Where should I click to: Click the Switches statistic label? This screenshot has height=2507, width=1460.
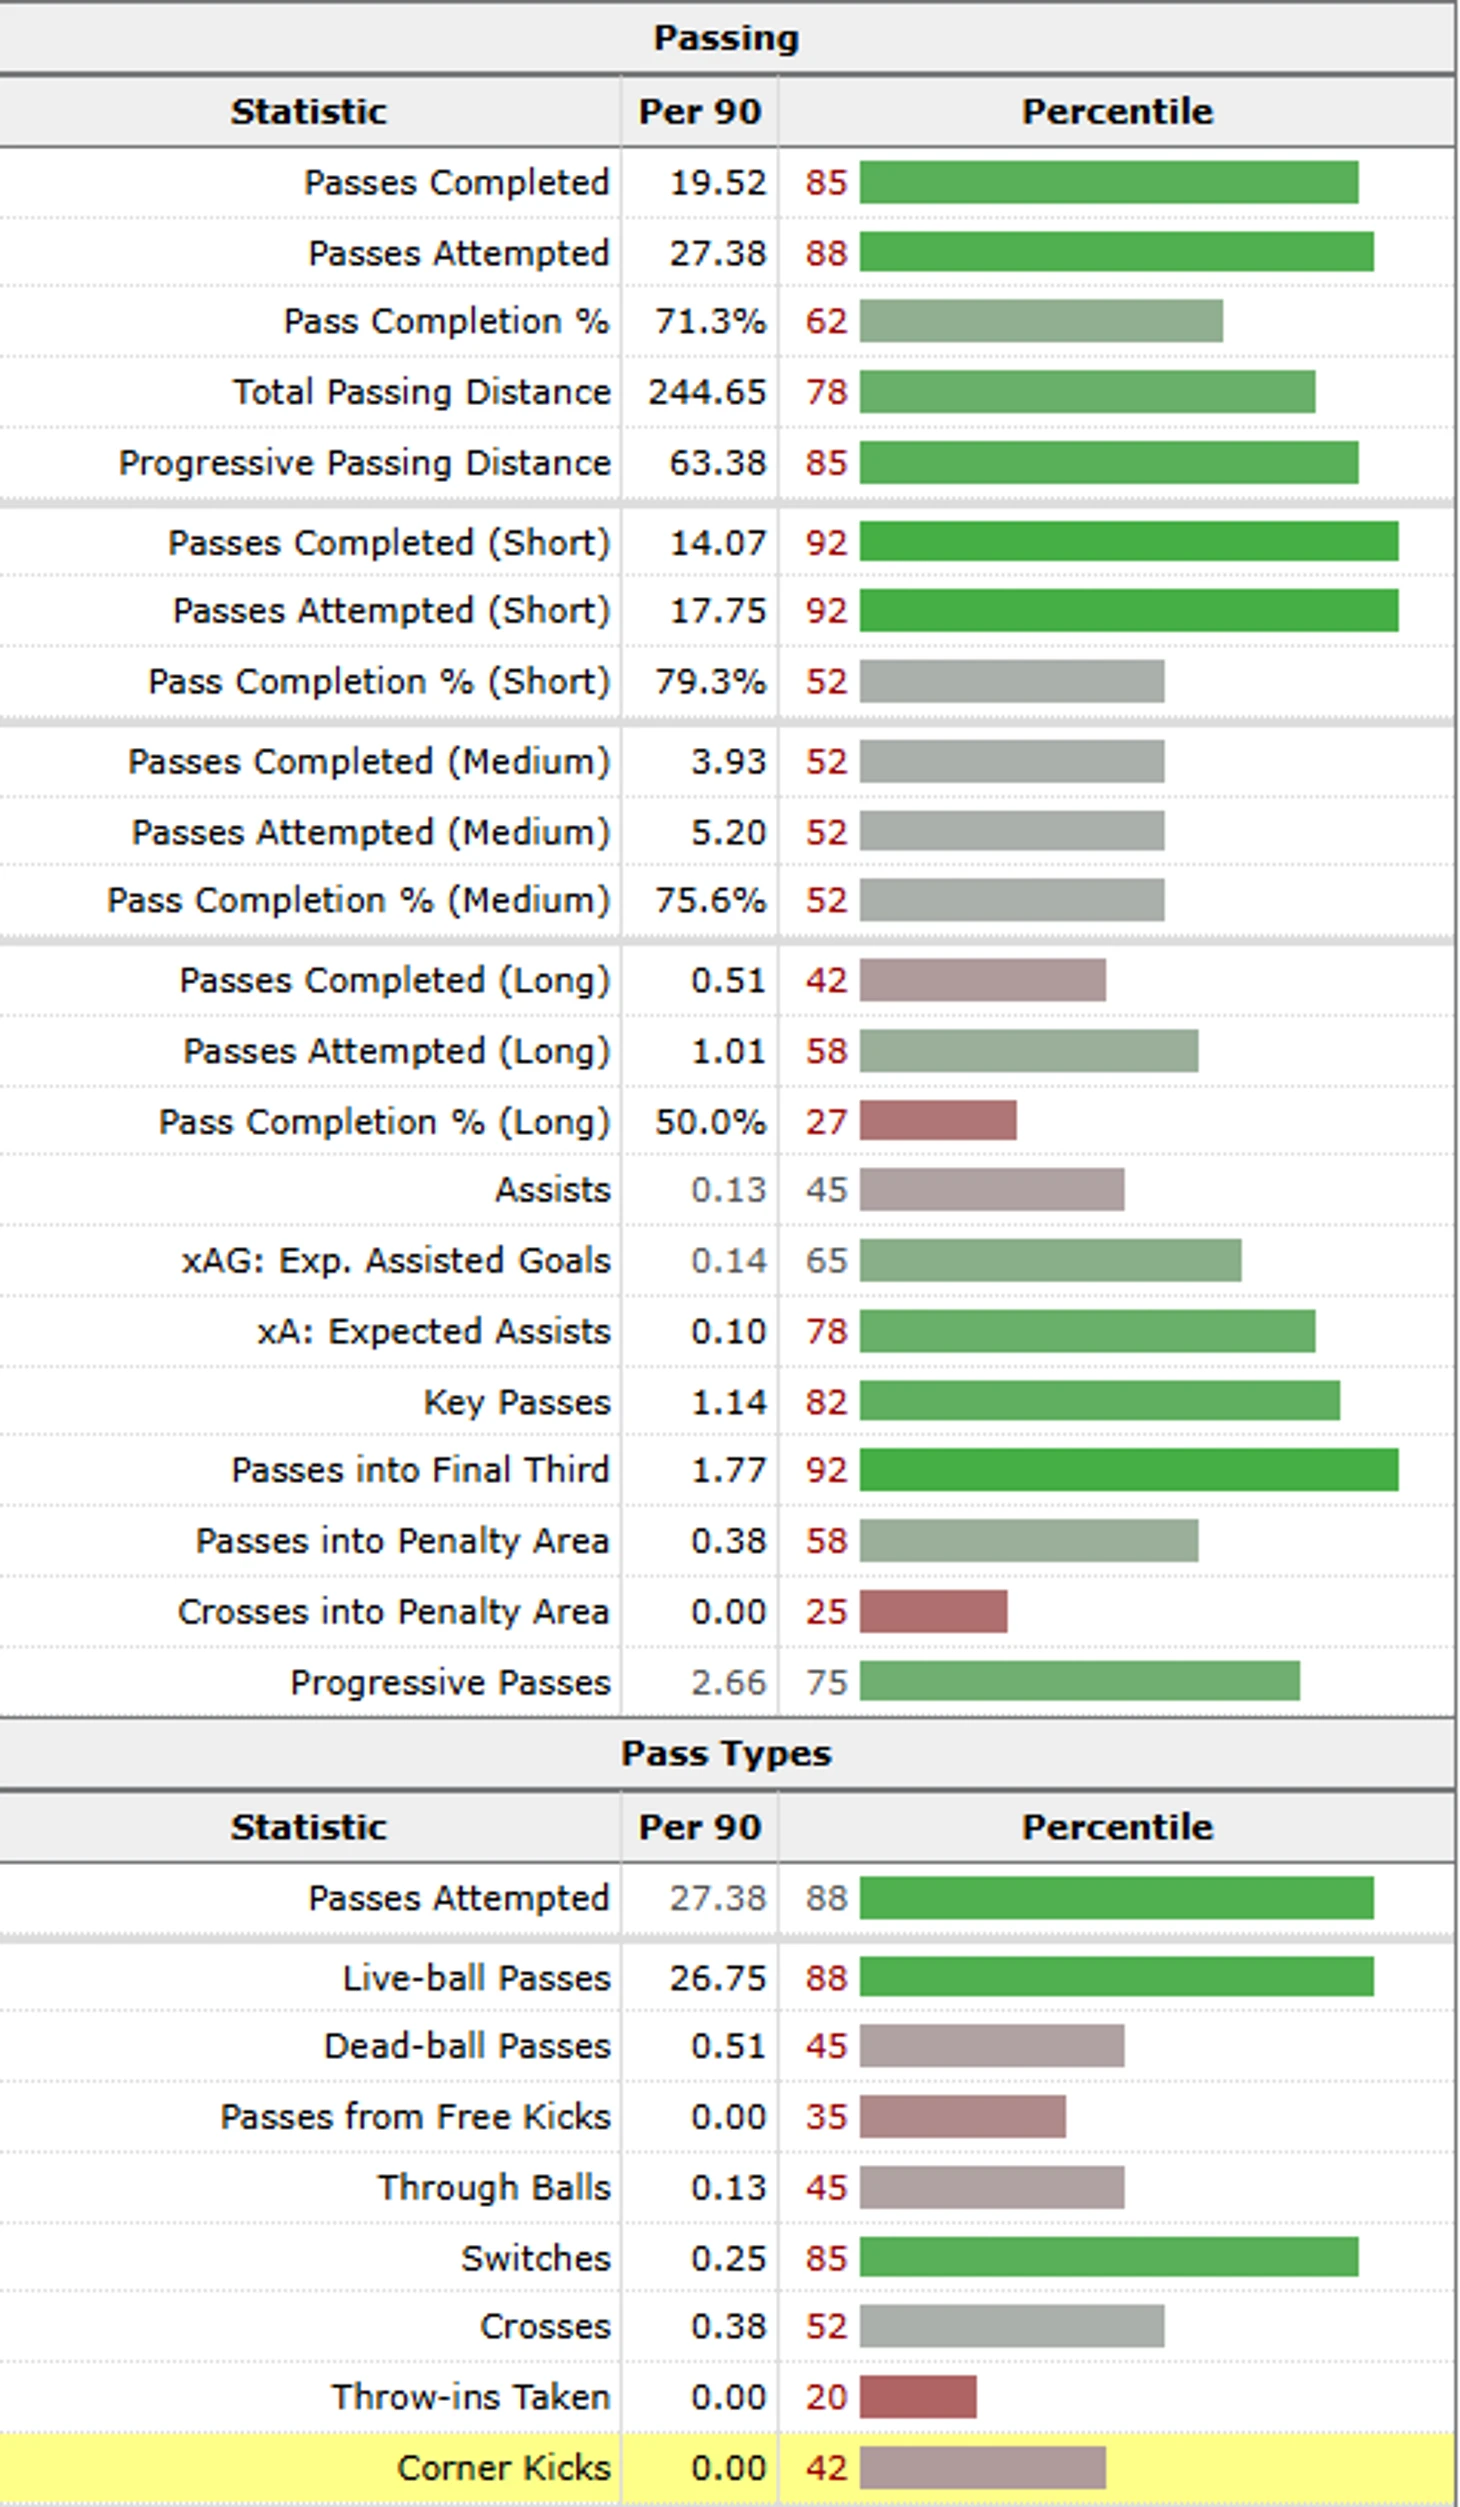[535, 2258]
